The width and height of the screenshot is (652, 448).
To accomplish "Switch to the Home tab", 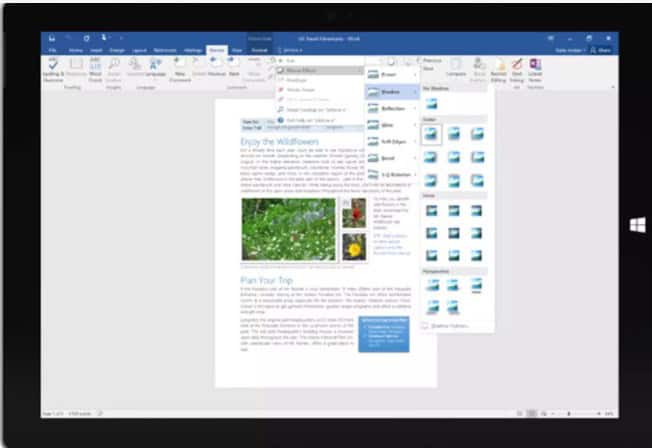I will coord(76,50).
